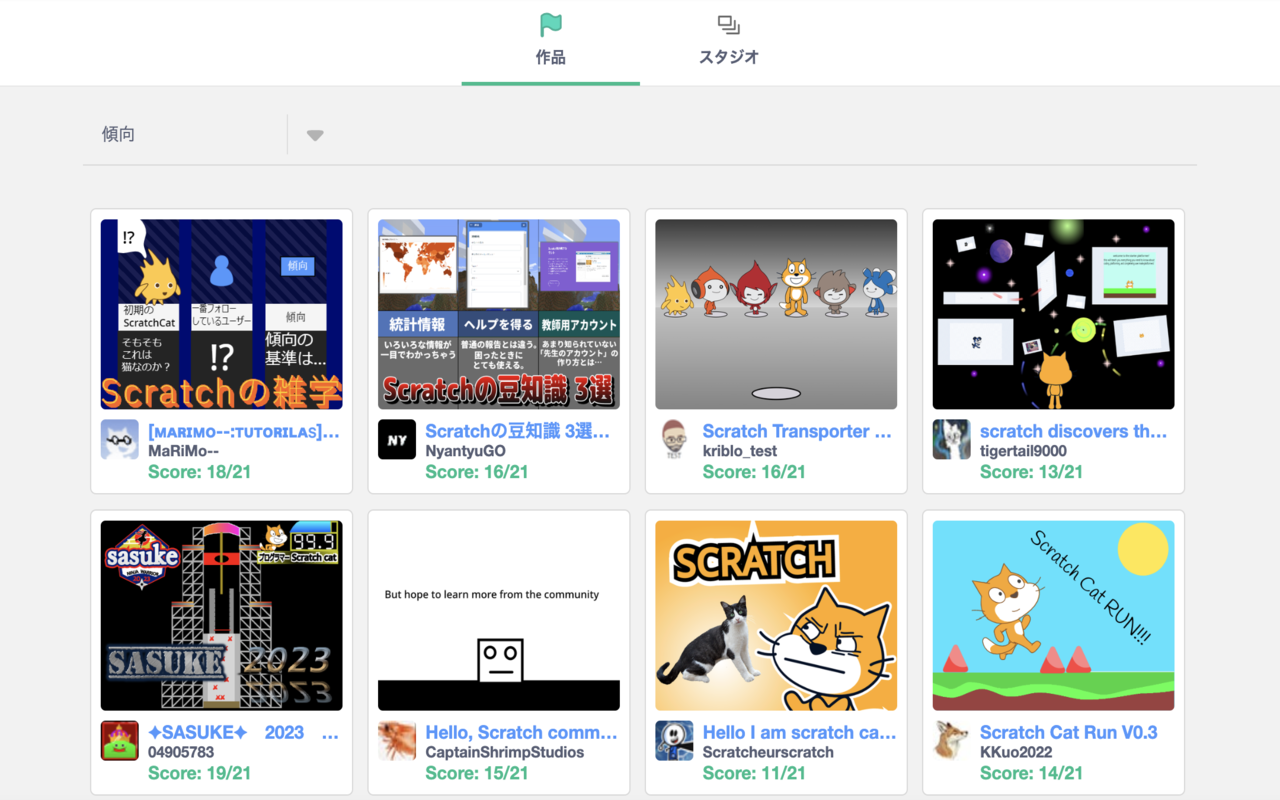Click NyantyuGO user avatar icon
Viewport: 1280px width, 800px height.
[397, 440]
